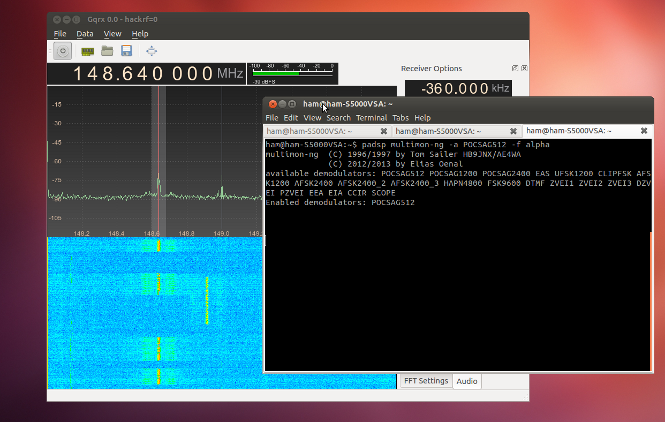665x422 pixels.
Task: Open the Gqrx File menu
Action: (x=59, y=34)
